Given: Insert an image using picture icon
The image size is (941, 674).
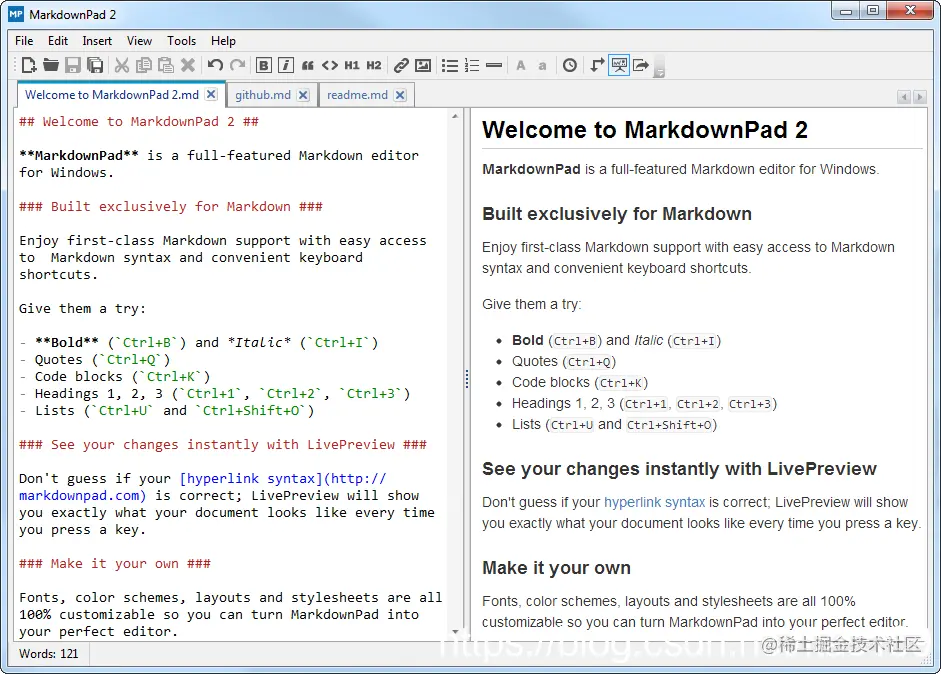Looking at the screenshot, I should click(x=423, y=65).
